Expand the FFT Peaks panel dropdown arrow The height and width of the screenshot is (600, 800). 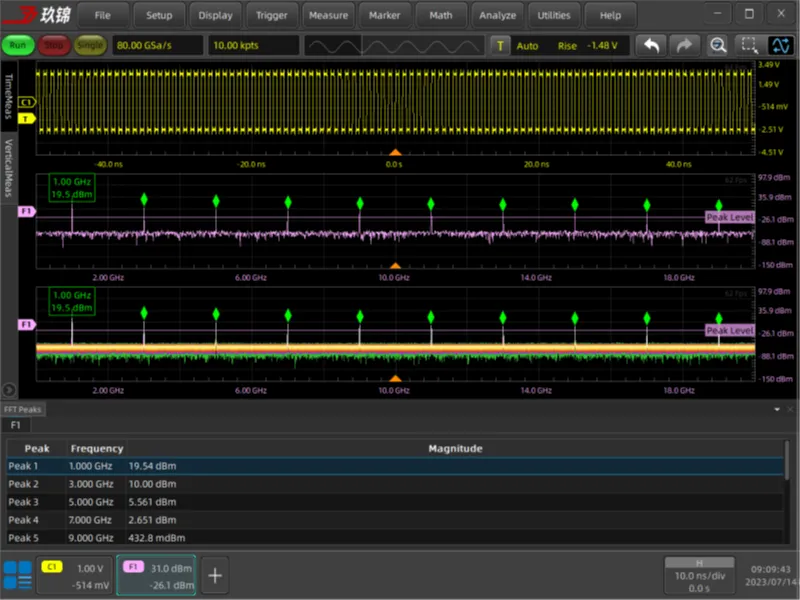click(x=777, y=410)
